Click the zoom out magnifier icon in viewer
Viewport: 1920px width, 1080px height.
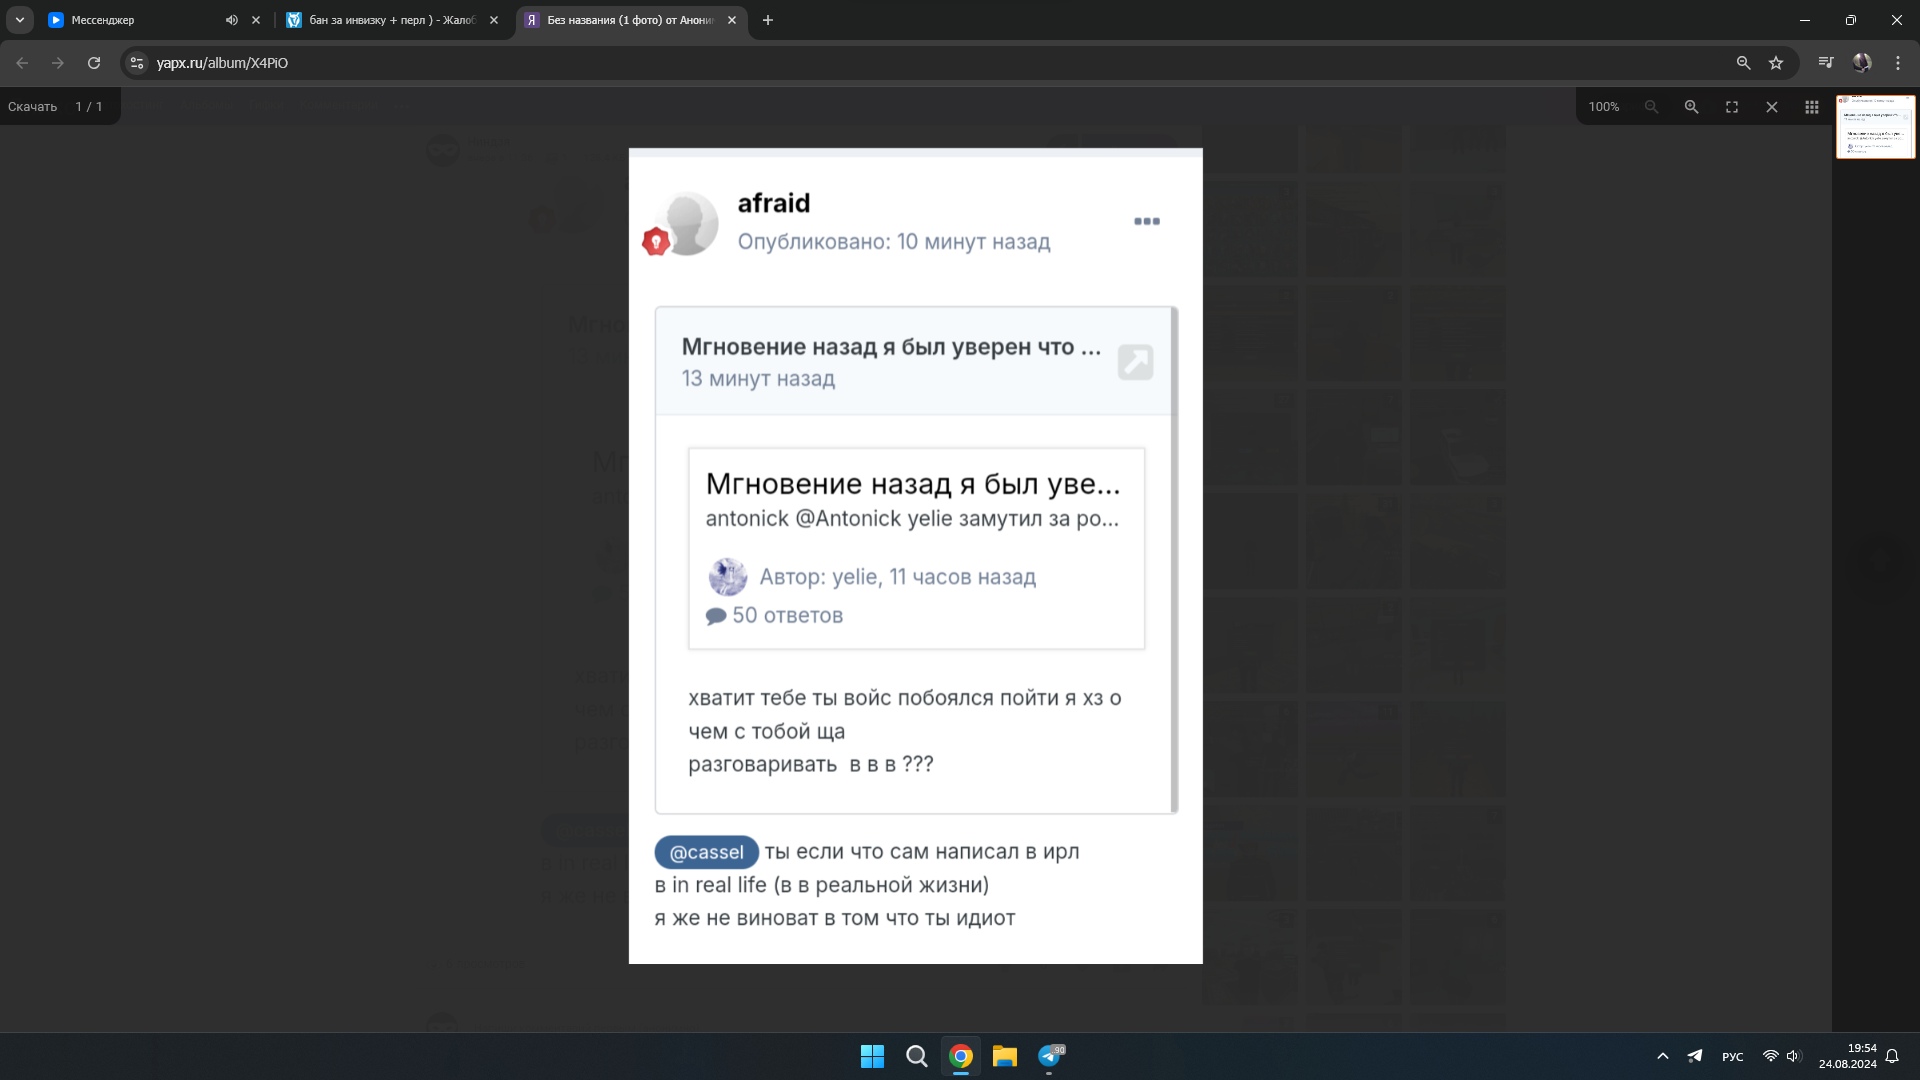[x=1651, y=107]
